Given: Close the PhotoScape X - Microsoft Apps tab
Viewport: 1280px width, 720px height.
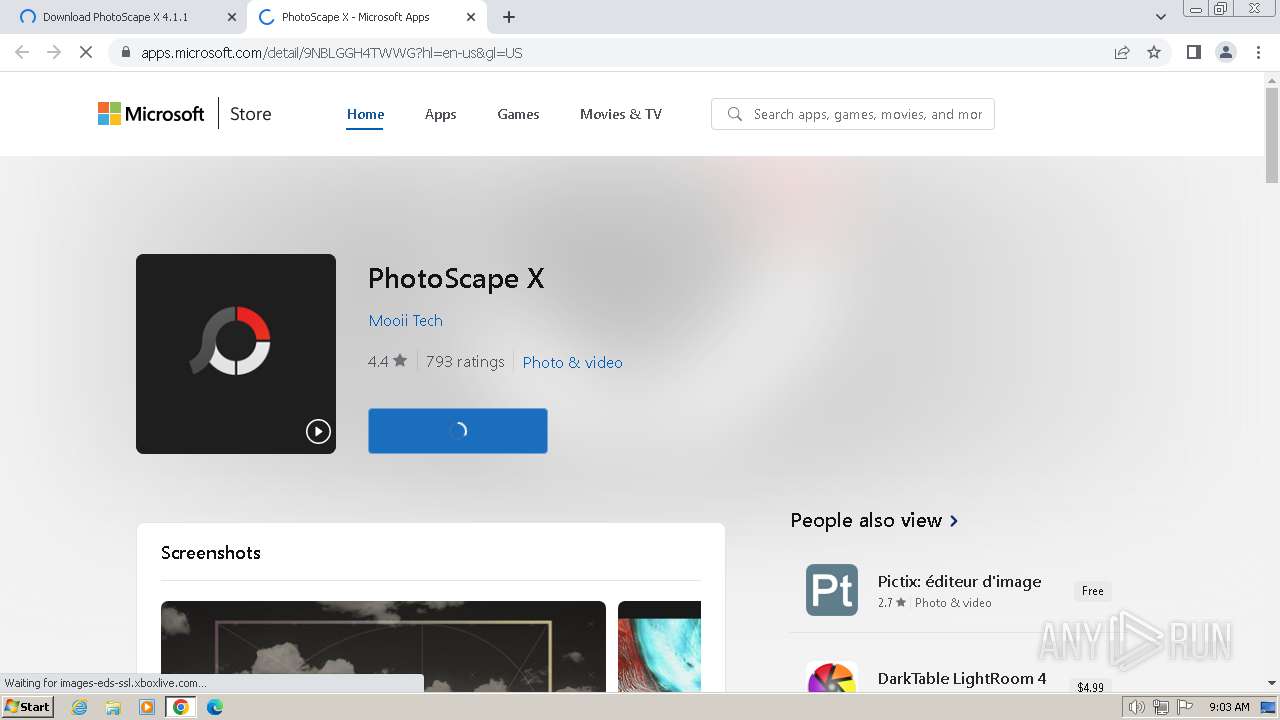Looking at the screenshot, I should click(471, 17).
